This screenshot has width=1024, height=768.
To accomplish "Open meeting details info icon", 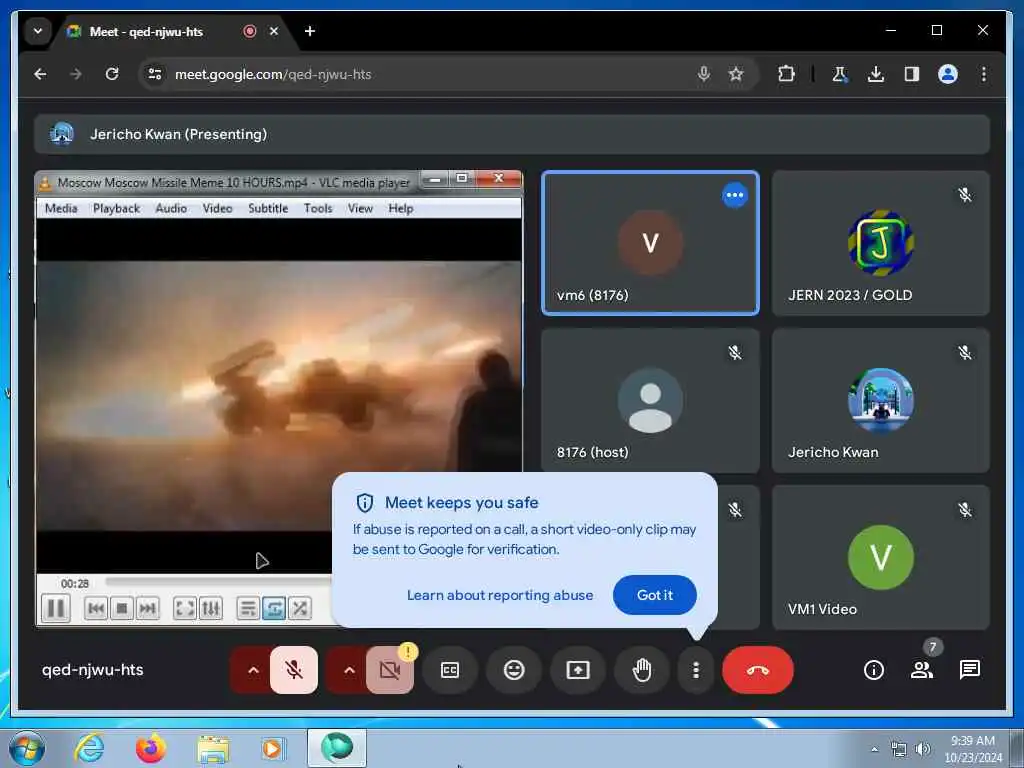I will coord(873,669).
